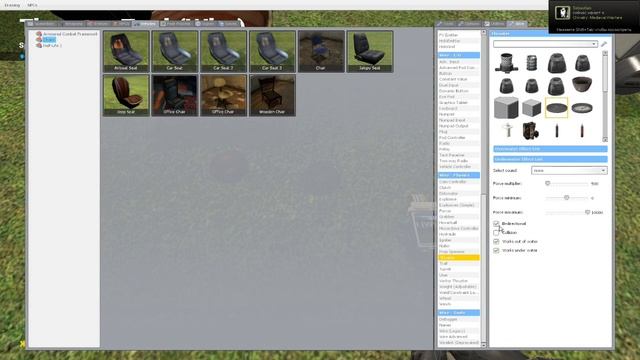Select the flat disc with center hole model
640x360 pixels.
[x=582, y=108]
